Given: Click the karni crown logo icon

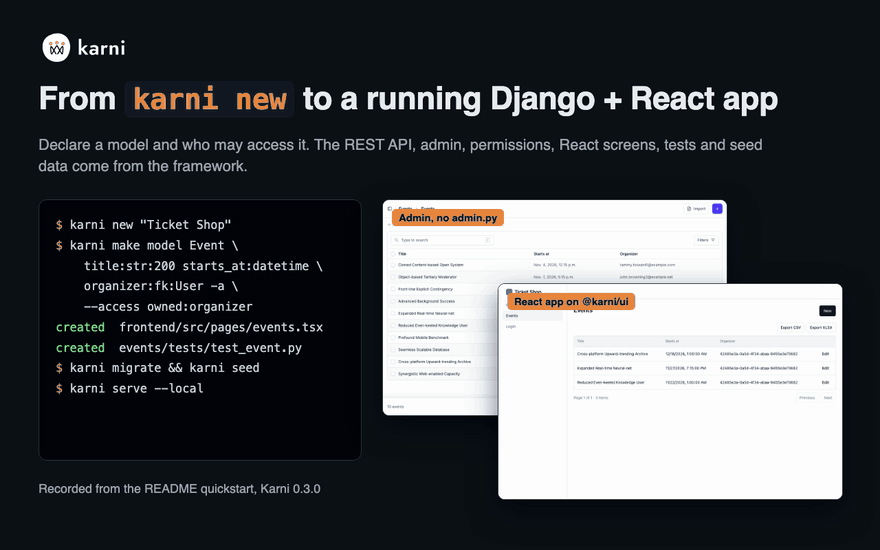Looking at the screenshot, I should tap(56, 48).
